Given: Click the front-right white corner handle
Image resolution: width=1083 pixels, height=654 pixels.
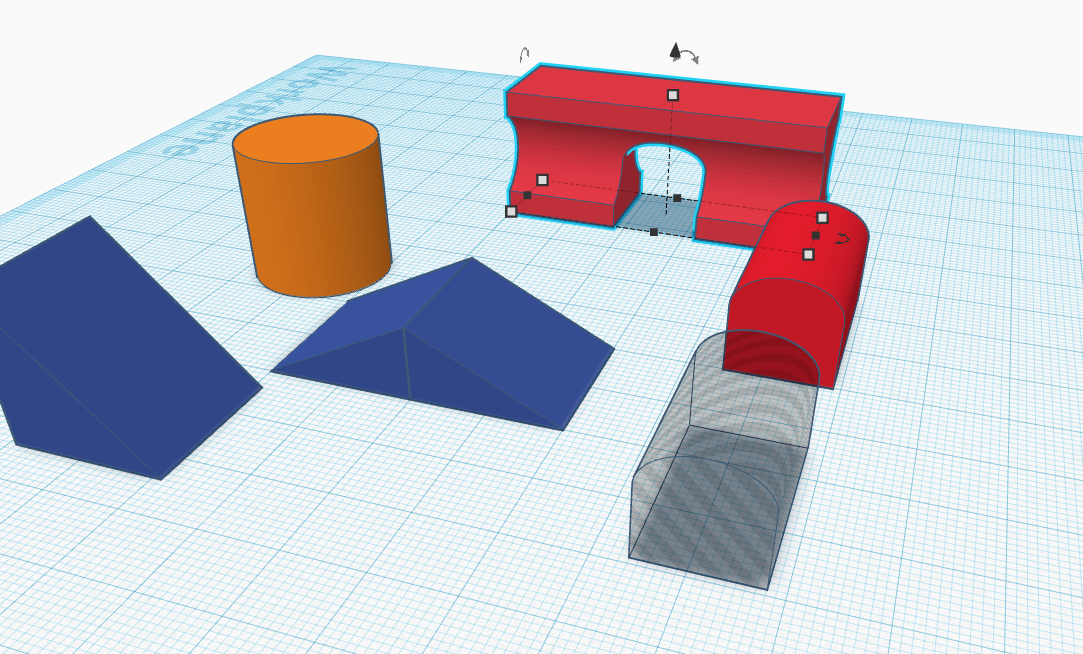Looking at the screenshot, I should click(808, 255).
